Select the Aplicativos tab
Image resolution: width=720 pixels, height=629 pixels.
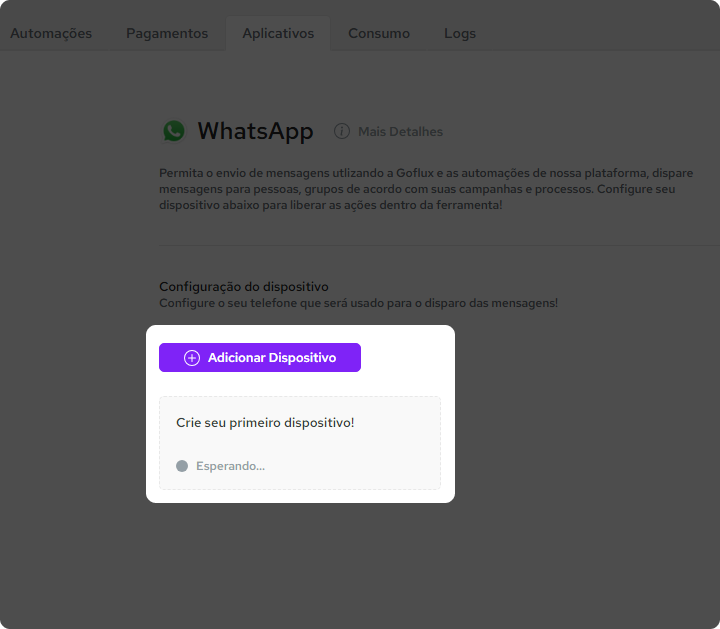point(278,34)
